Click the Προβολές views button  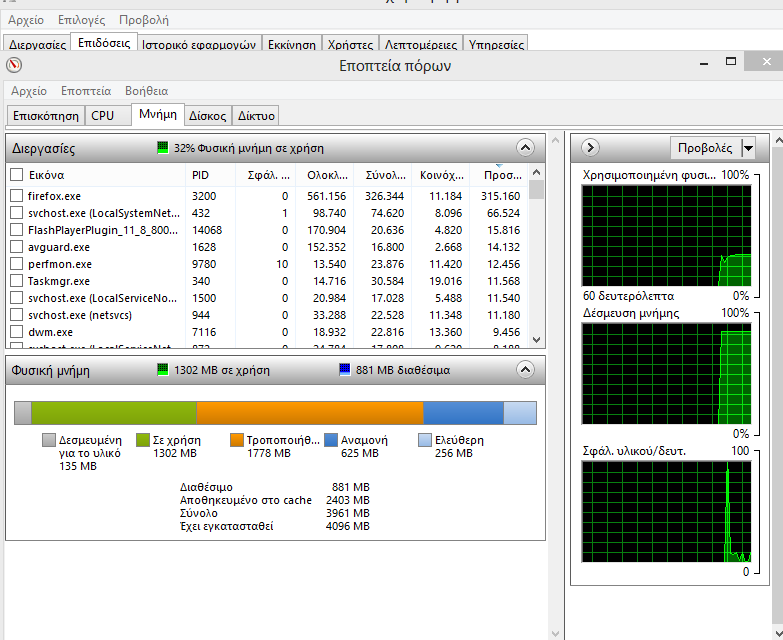706,148
